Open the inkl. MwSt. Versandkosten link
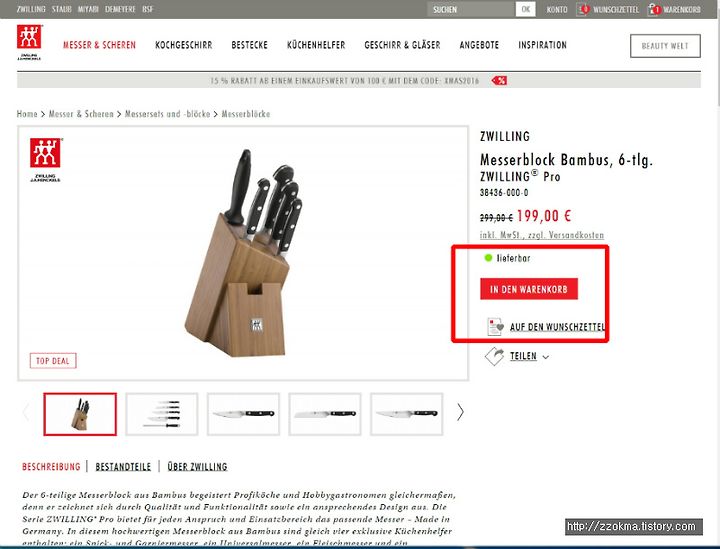The height and width of the screenshot is (549, 720). pyautogui.click(x=542, y=235)
